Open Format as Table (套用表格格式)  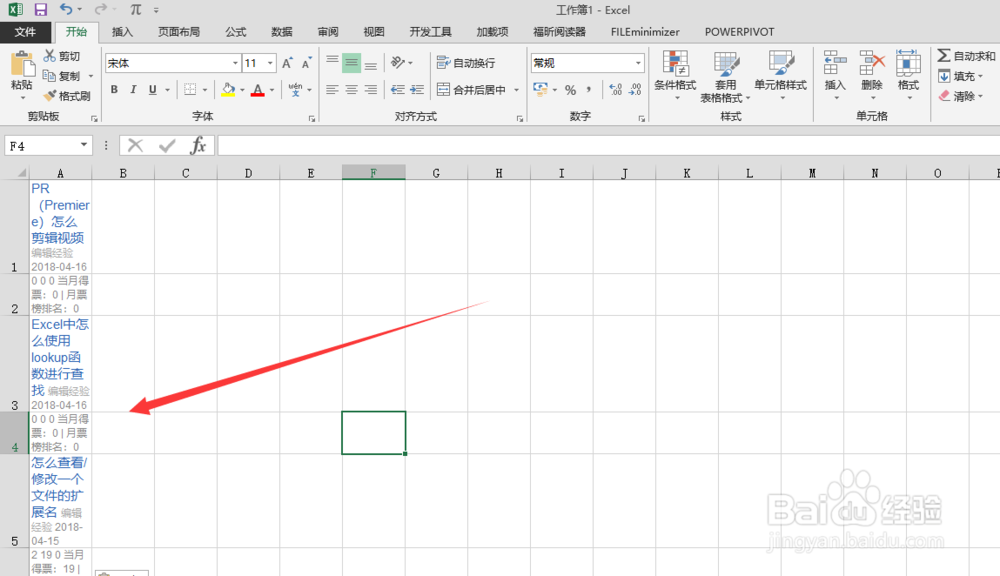tap(725, 77)
